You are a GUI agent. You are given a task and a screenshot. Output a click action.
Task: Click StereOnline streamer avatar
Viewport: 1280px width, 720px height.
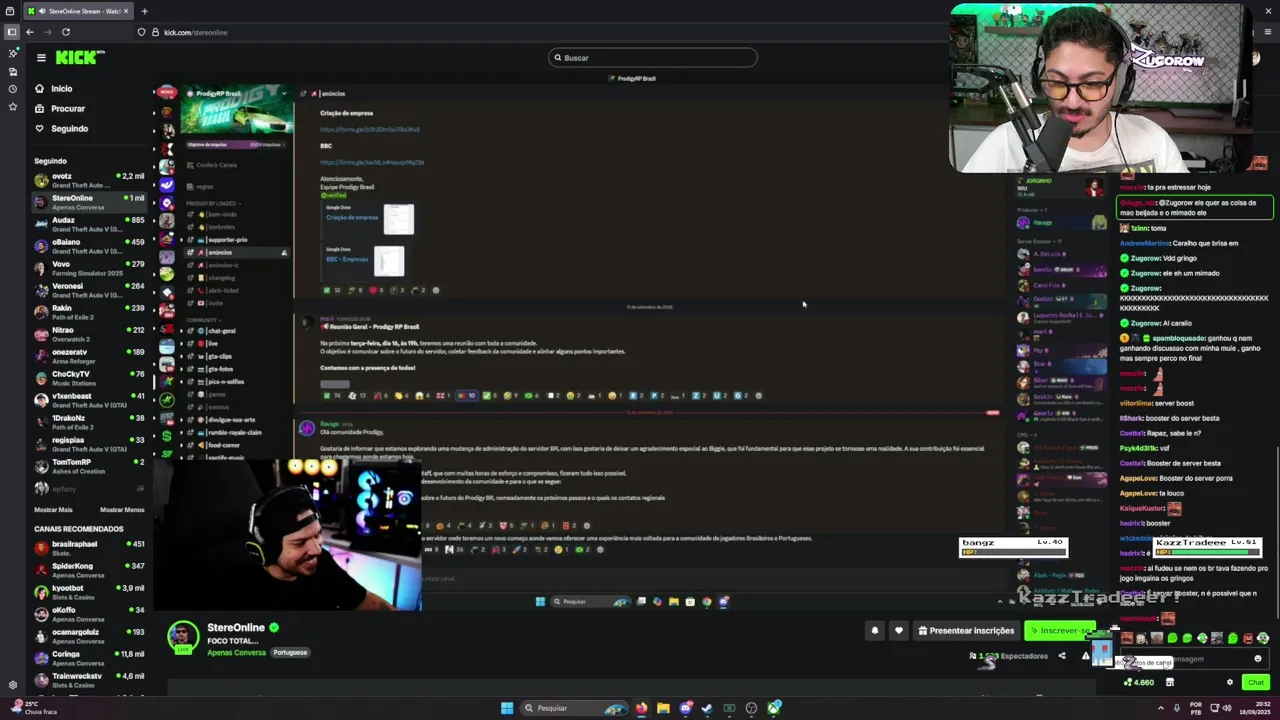point(183,637)
